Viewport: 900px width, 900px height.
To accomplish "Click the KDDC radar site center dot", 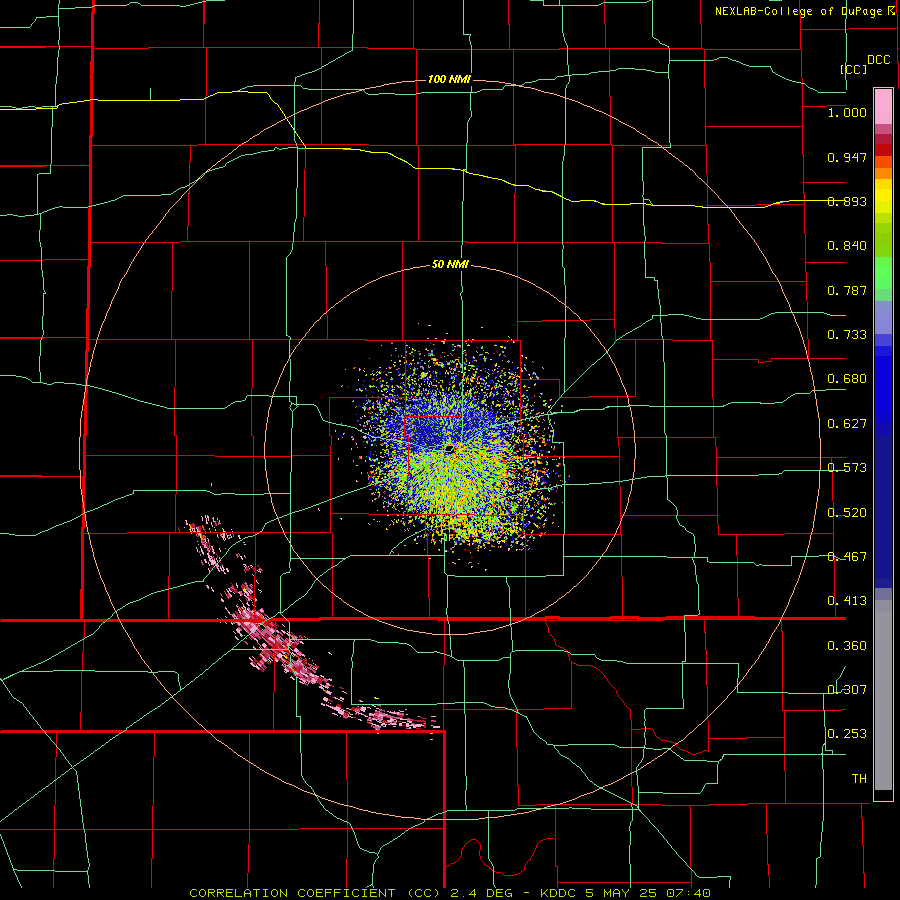I will point(449,448).
